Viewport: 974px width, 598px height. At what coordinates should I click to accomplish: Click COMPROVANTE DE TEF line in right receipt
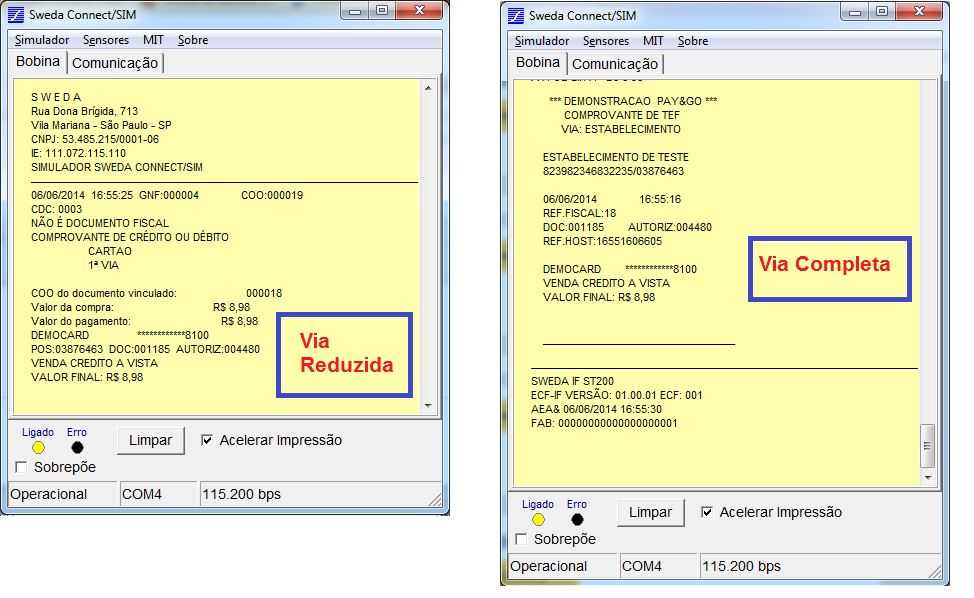pos(622,116)
